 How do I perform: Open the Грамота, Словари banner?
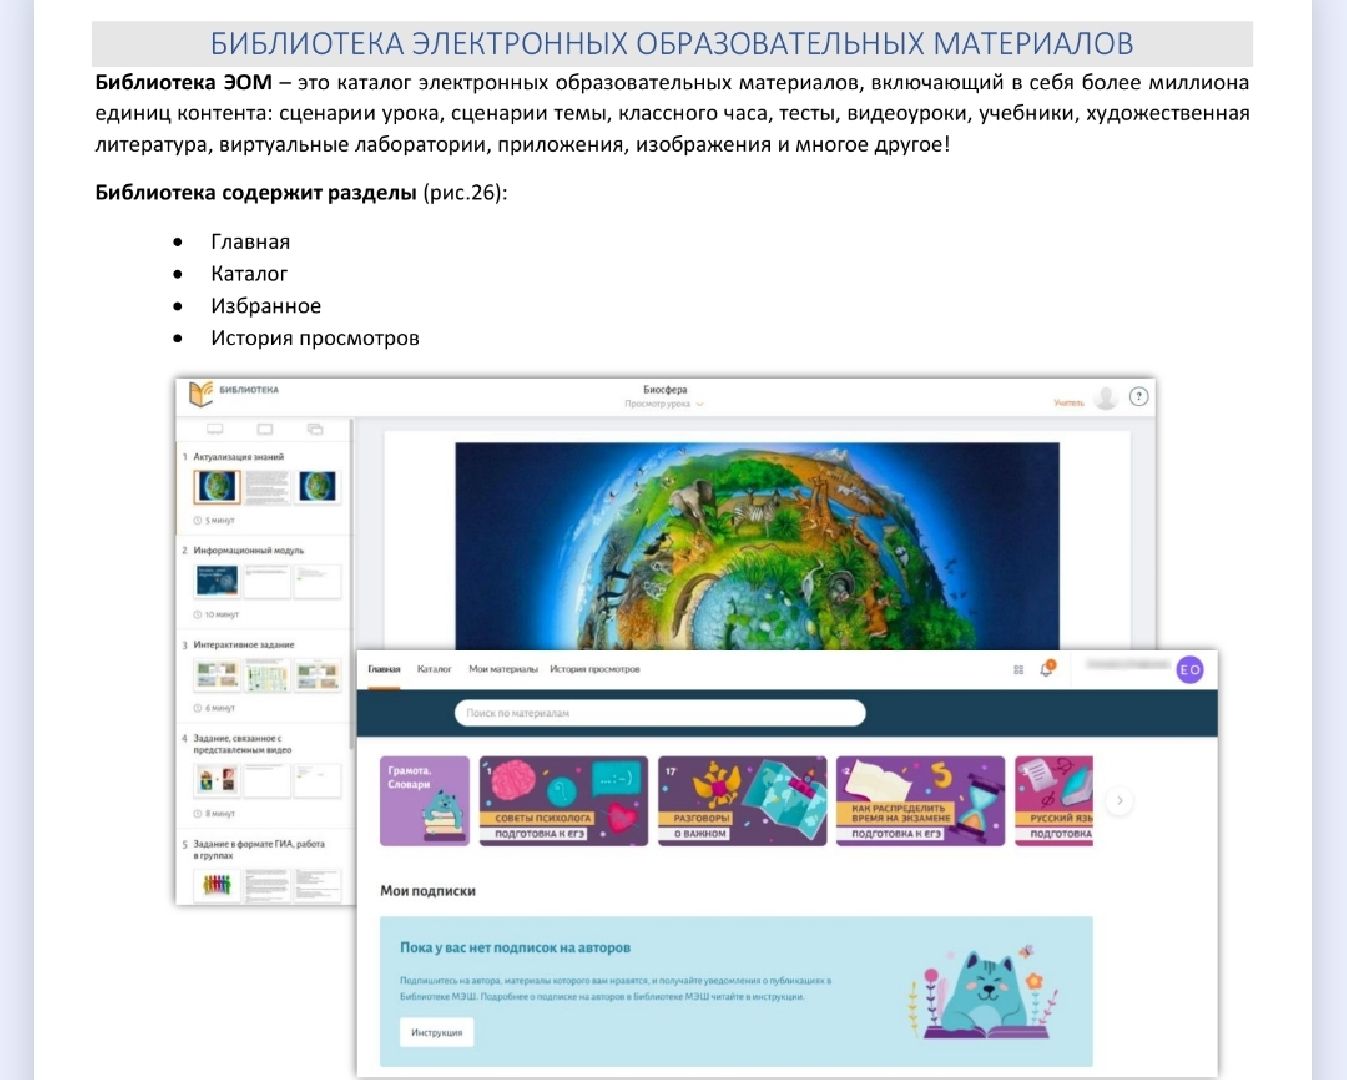[x=425, y=801]
